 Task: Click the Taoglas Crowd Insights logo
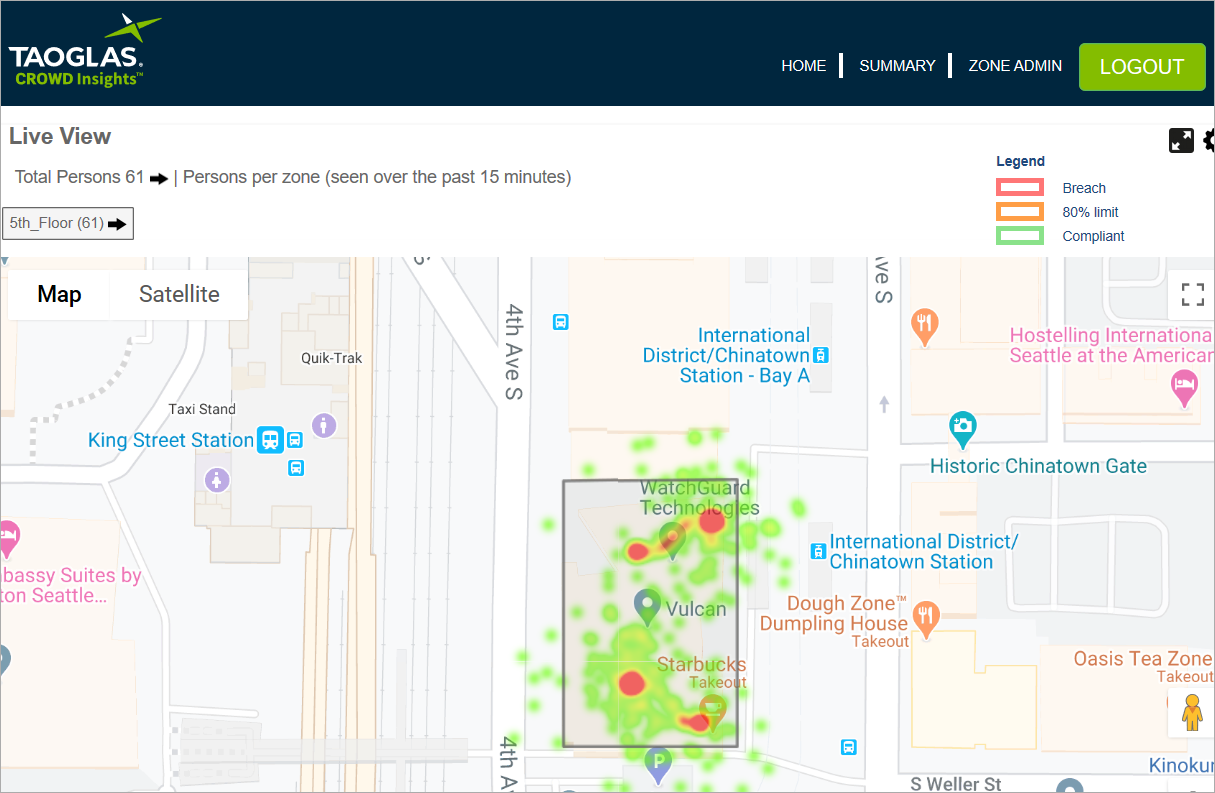click(x=85, y=50)
